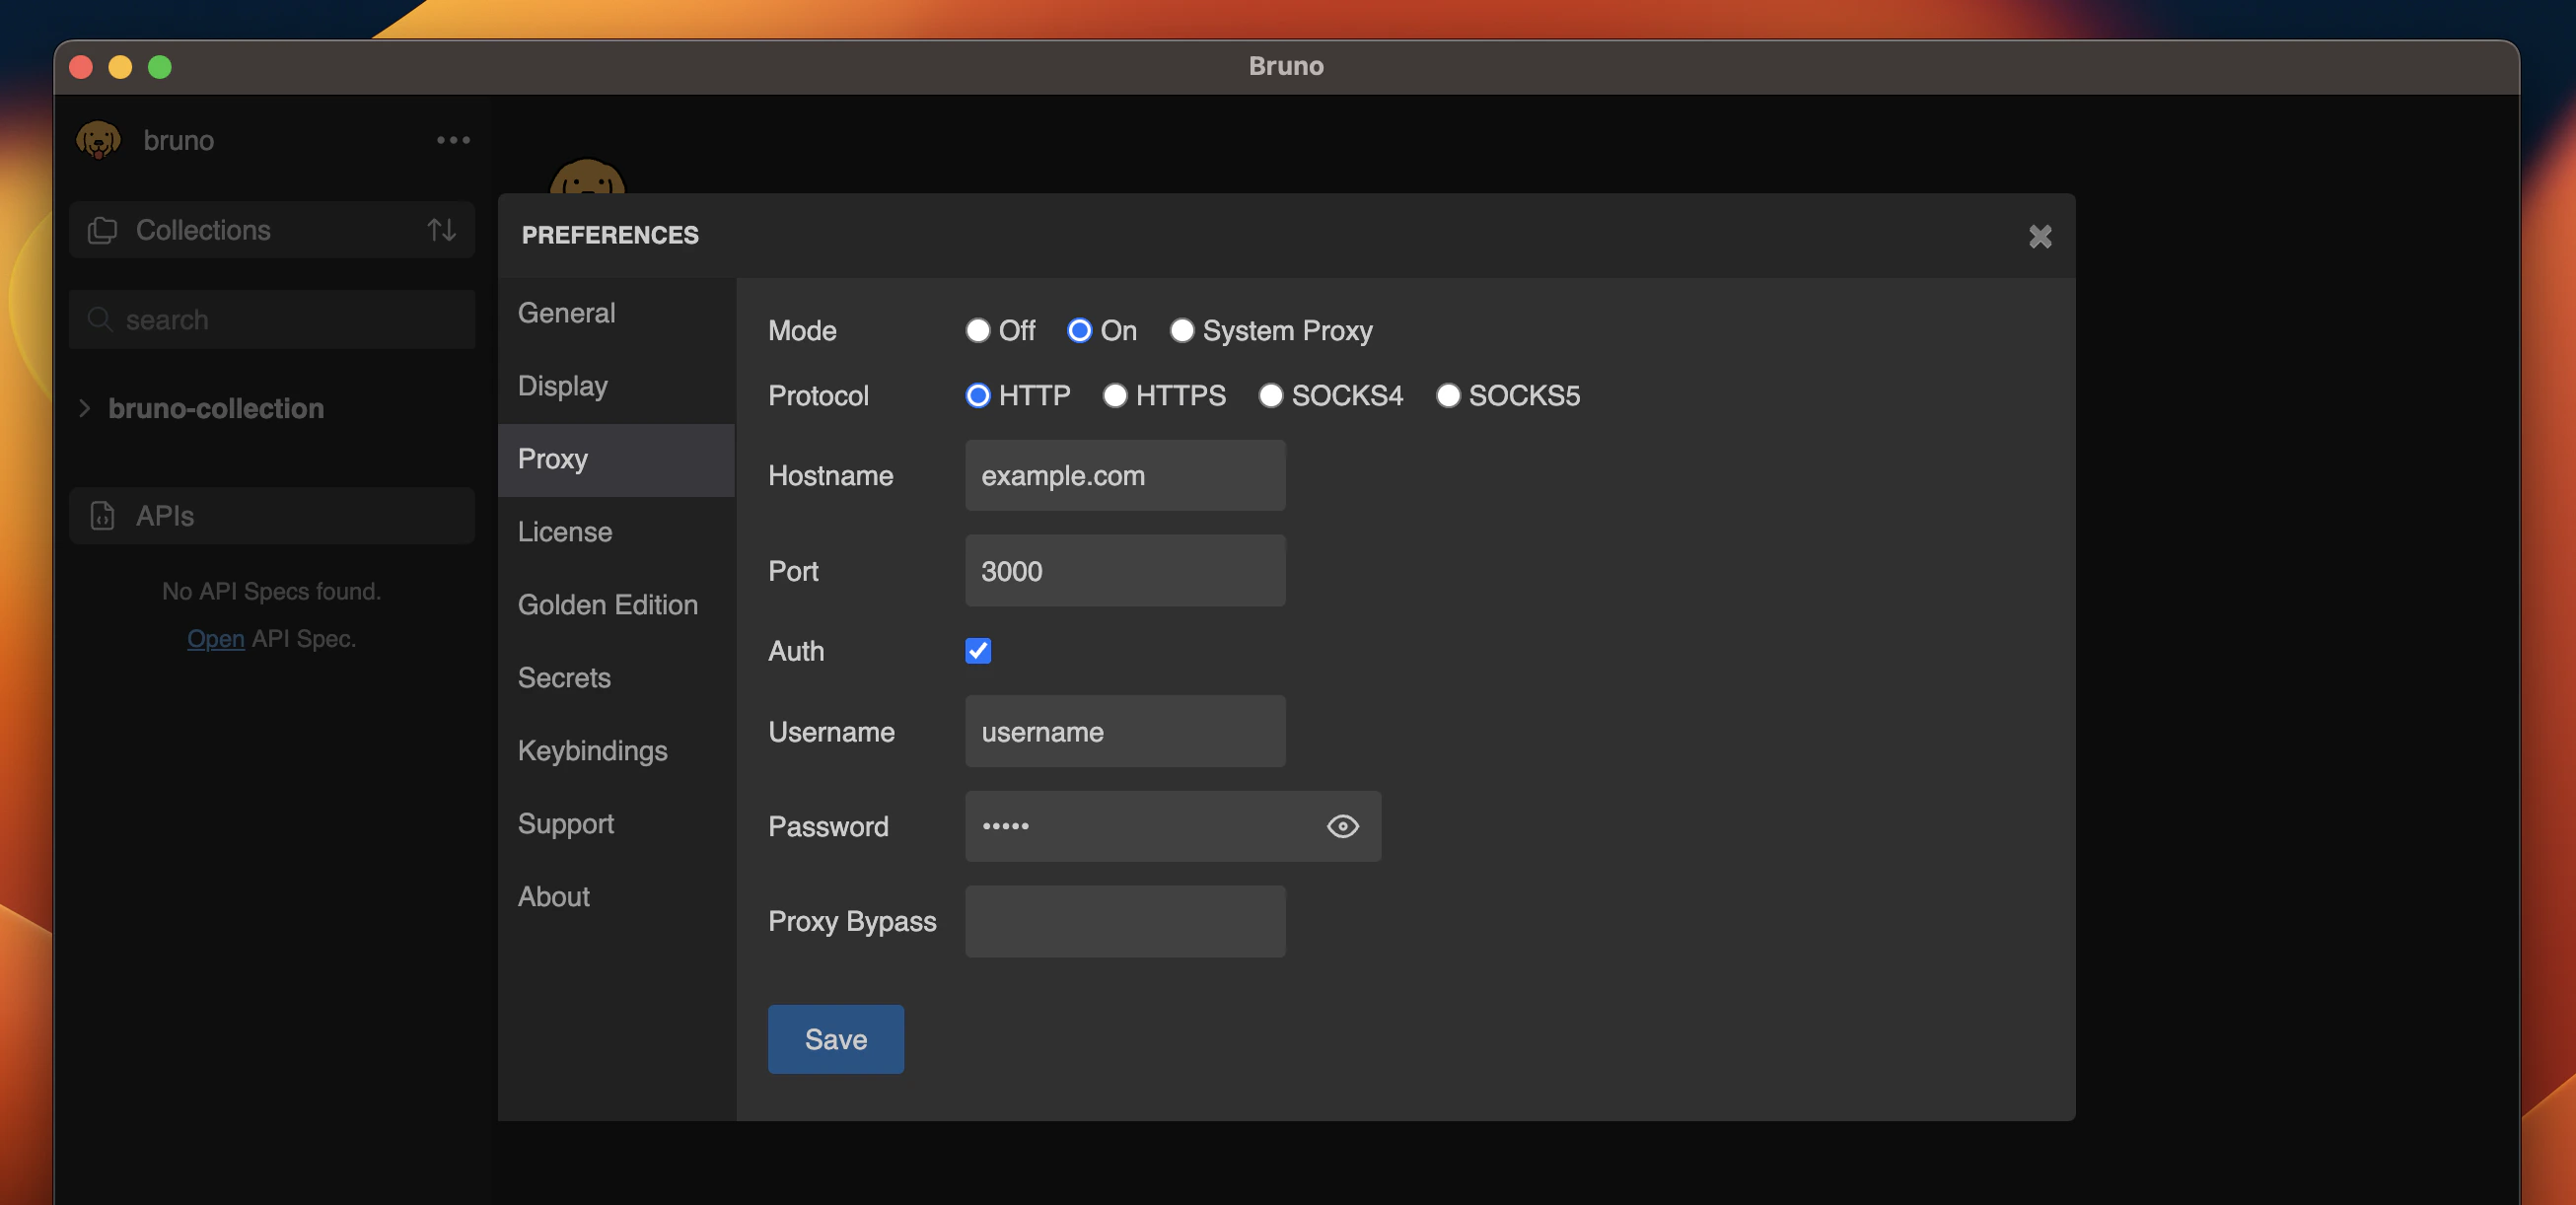This screenshot has height=1205, width=2576.
Task: Open the Display preferences section
Action: (562, 385)
